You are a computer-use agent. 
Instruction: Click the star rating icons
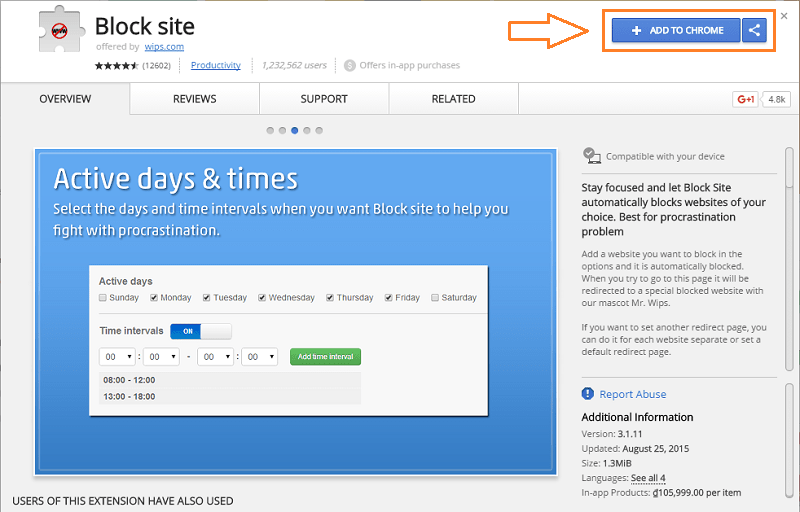pos(115,66)
